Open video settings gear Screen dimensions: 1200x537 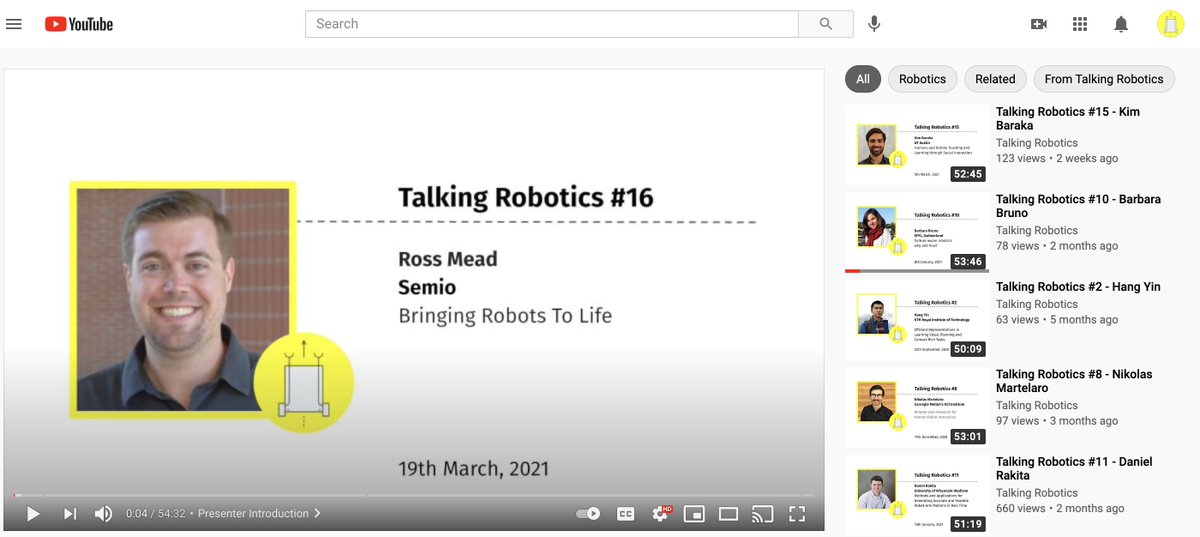pos(661,514)
